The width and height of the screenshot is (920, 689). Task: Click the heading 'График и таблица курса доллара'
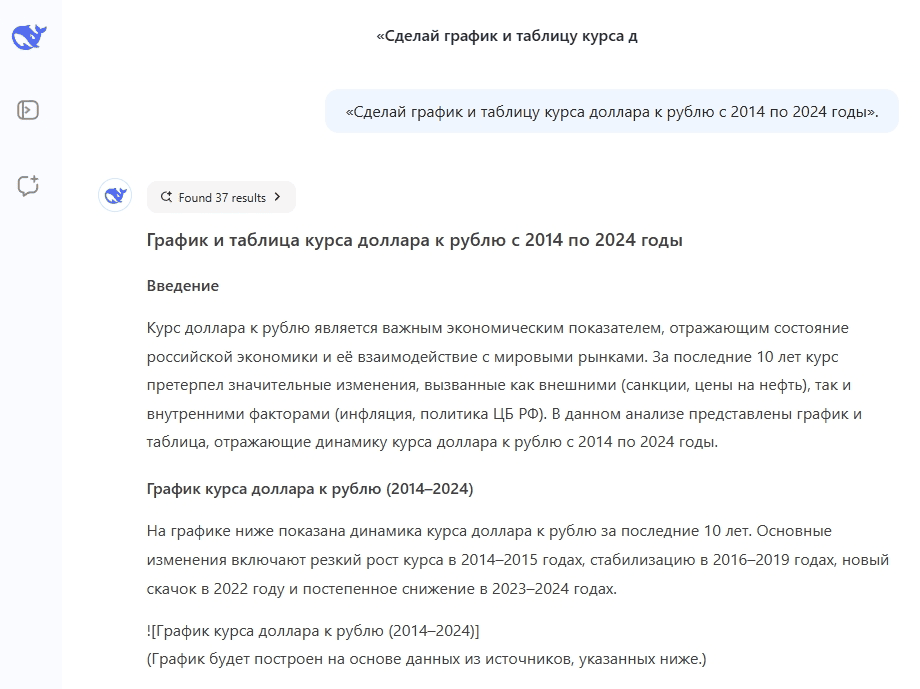pos(414,239)
